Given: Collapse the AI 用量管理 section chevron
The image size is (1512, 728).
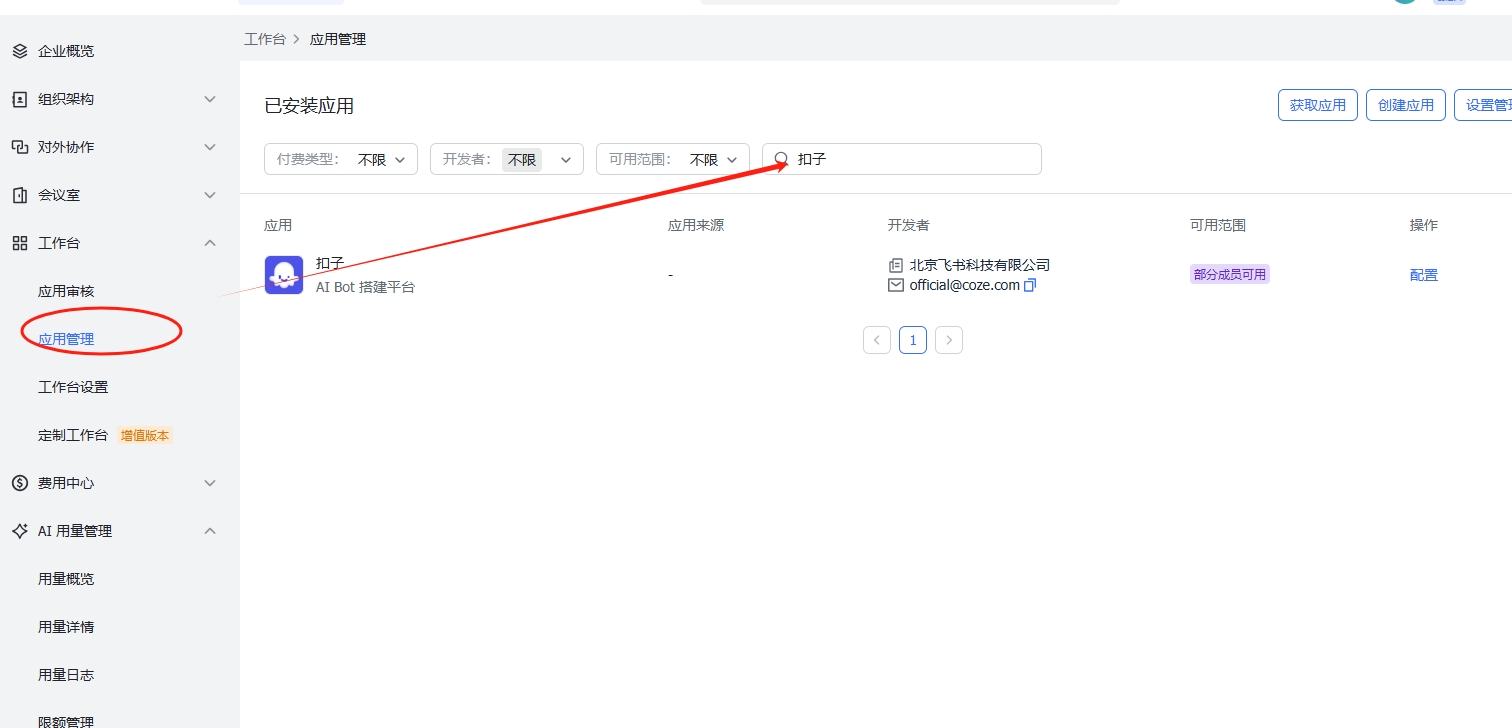Looking at the screenshot, I should pyautogui.click(x=210, y=531).
